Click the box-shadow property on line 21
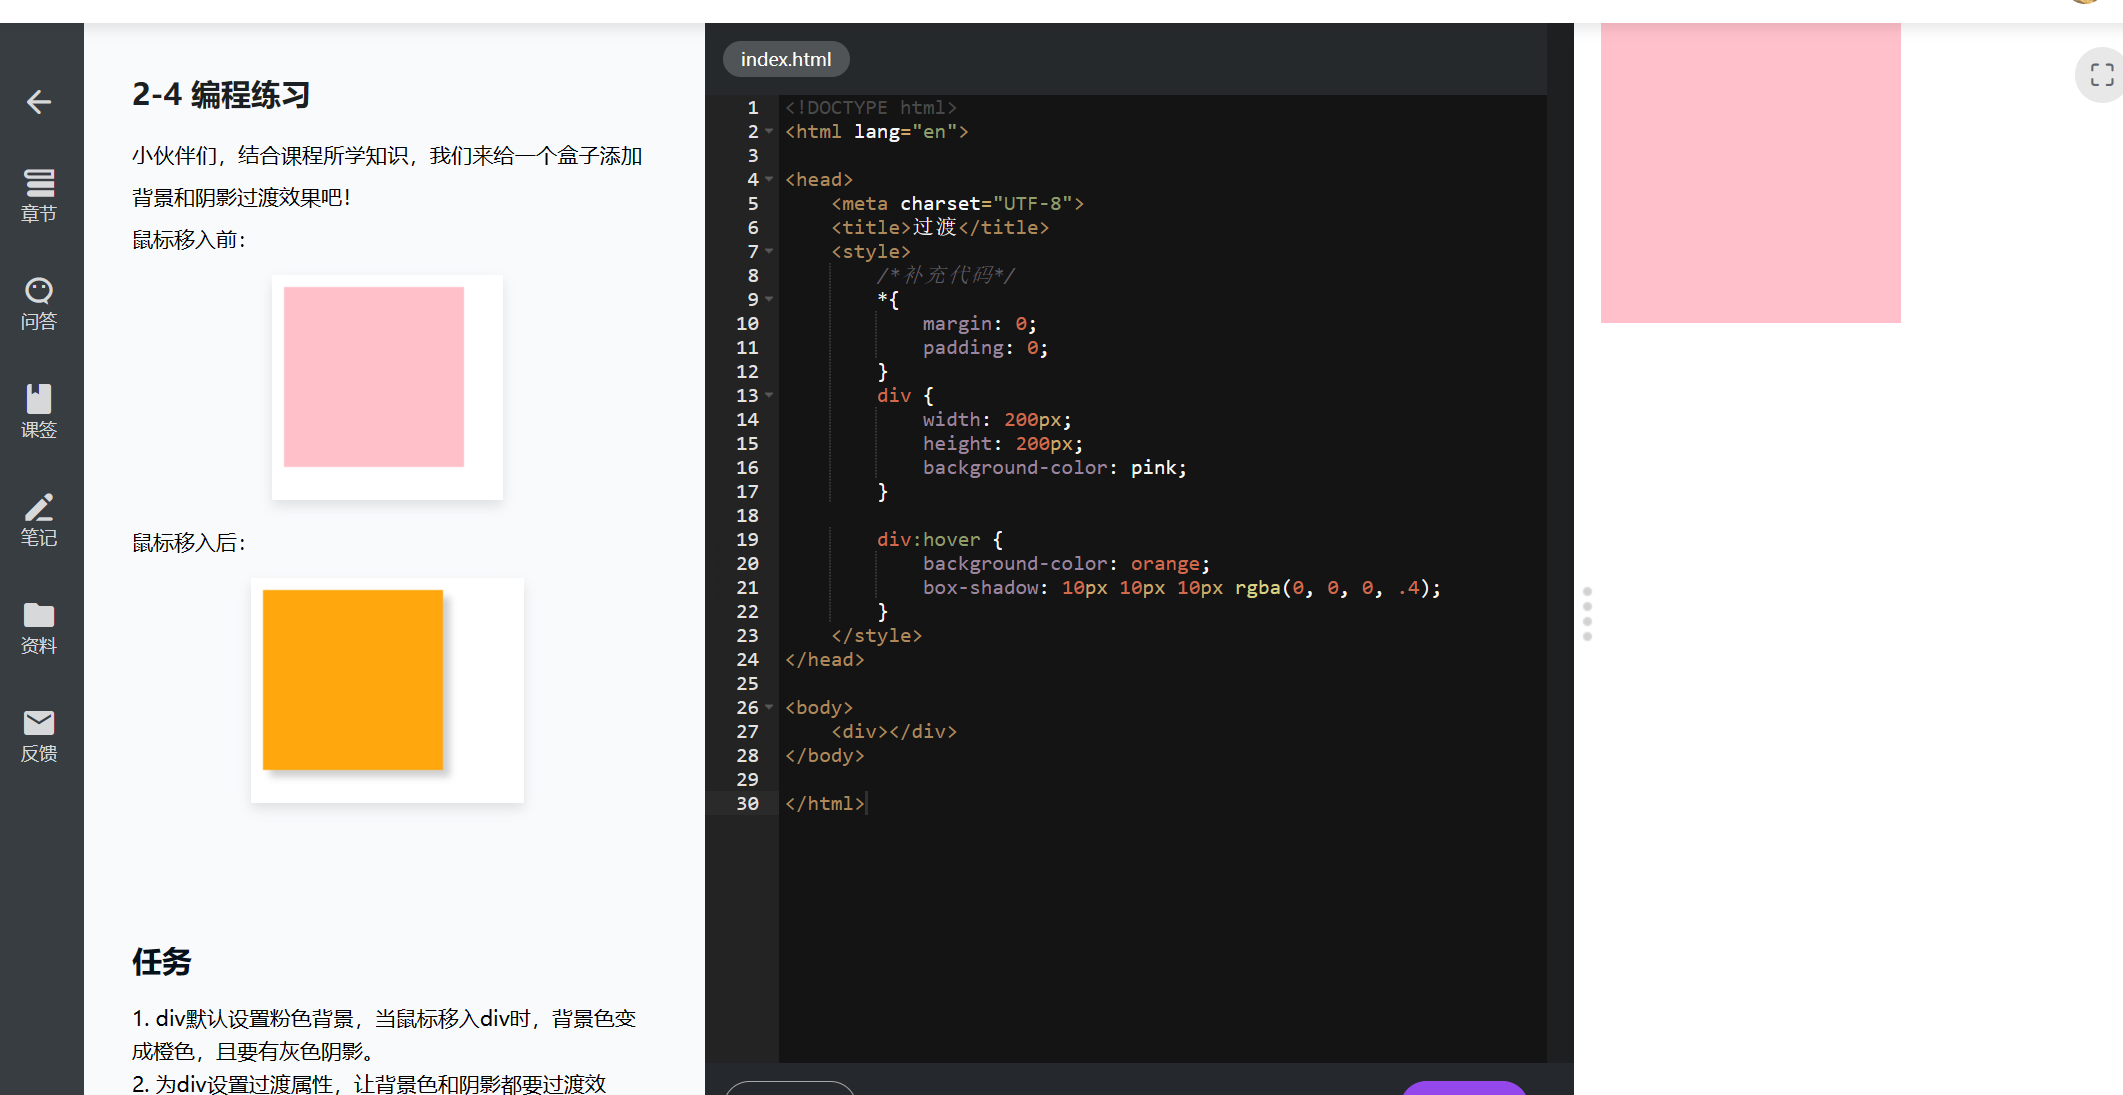The width and height of the screenshot is (2123, 1095). [x=980, y=588]
